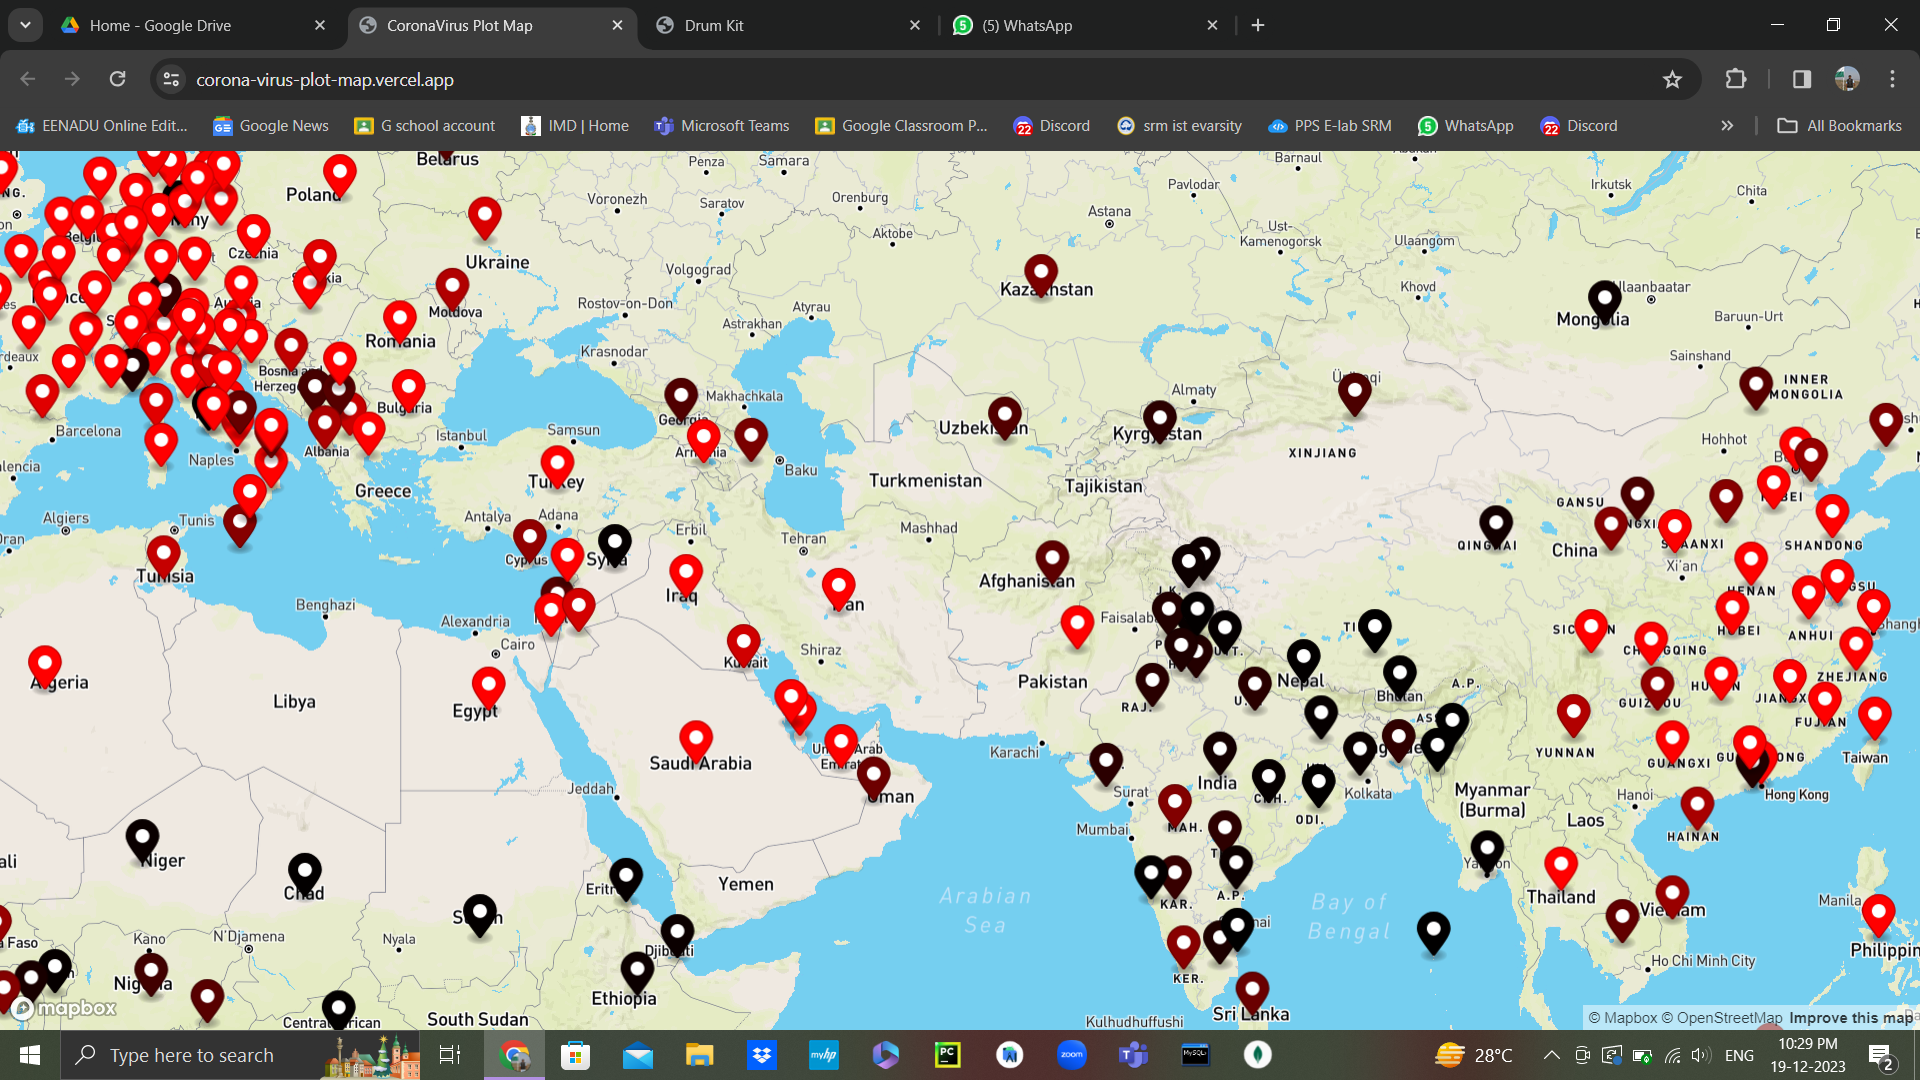This screenshot has width=1920, height=1080.
Task: Open the tab search dropdown arrow
Action: (x=25, y=25)
